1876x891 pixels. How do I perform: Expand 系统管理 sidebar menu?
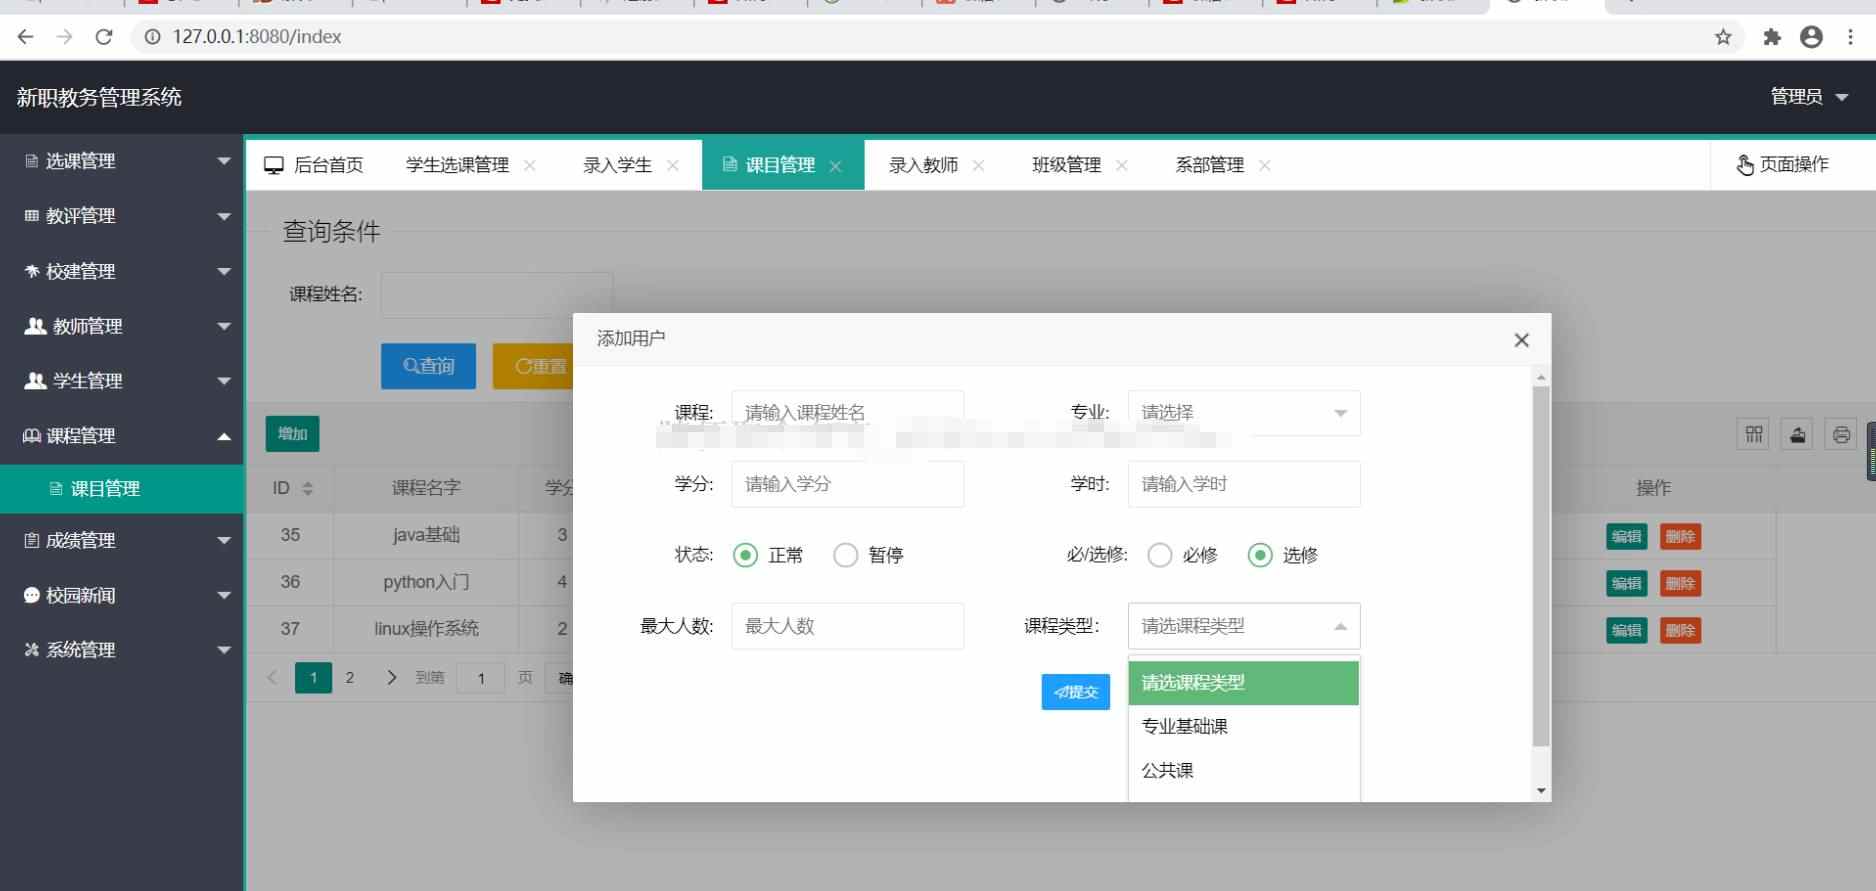122,650
